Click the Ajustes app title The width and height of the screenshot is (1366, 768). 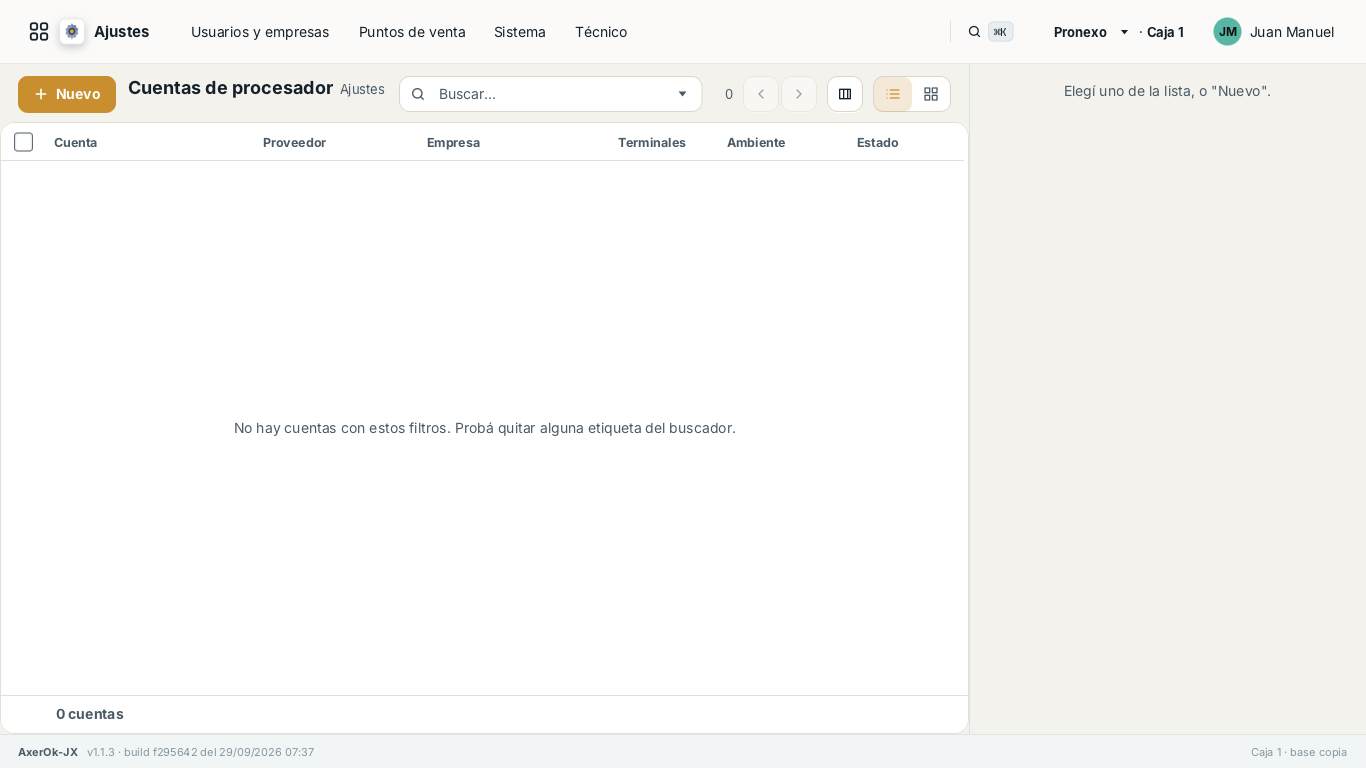point(121,32)
